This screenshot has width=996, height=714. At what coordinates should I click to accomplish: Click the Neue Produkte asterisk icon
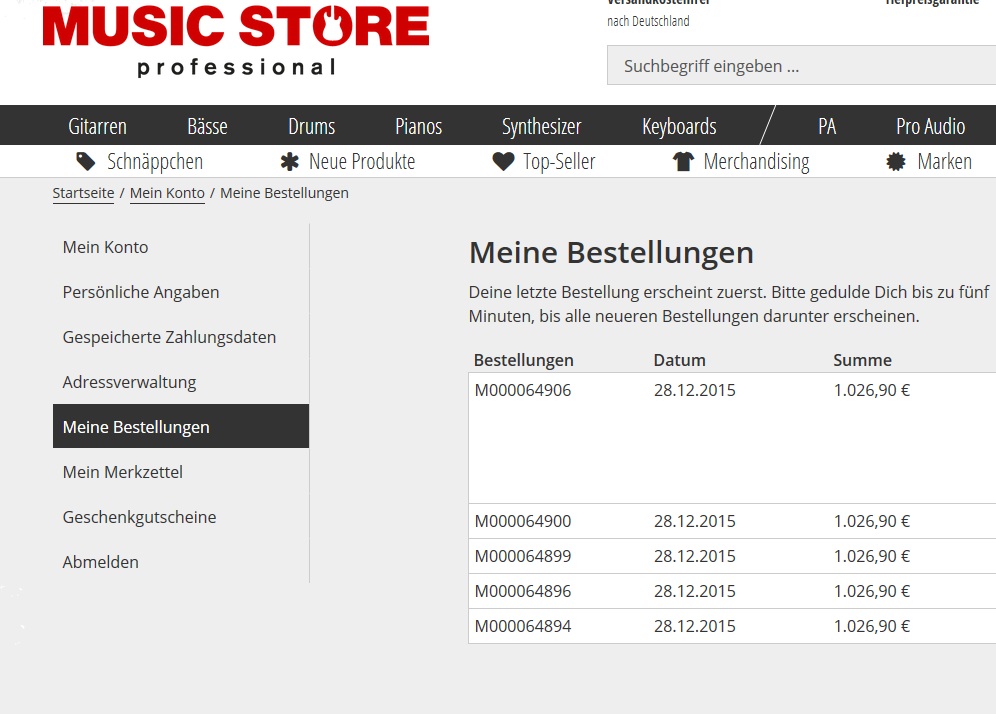tap(290, 162)
